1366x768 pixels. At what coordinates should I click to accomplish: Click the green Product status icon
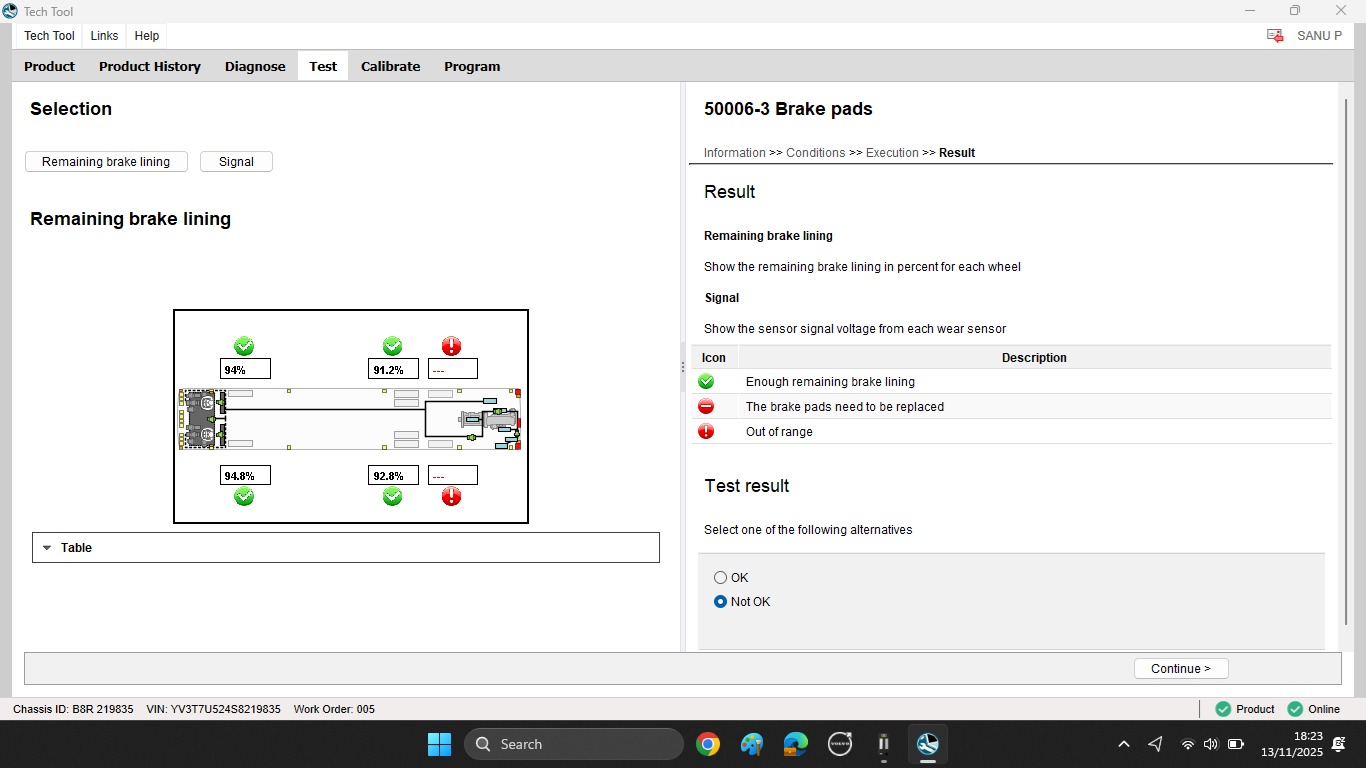[1223, 709]
